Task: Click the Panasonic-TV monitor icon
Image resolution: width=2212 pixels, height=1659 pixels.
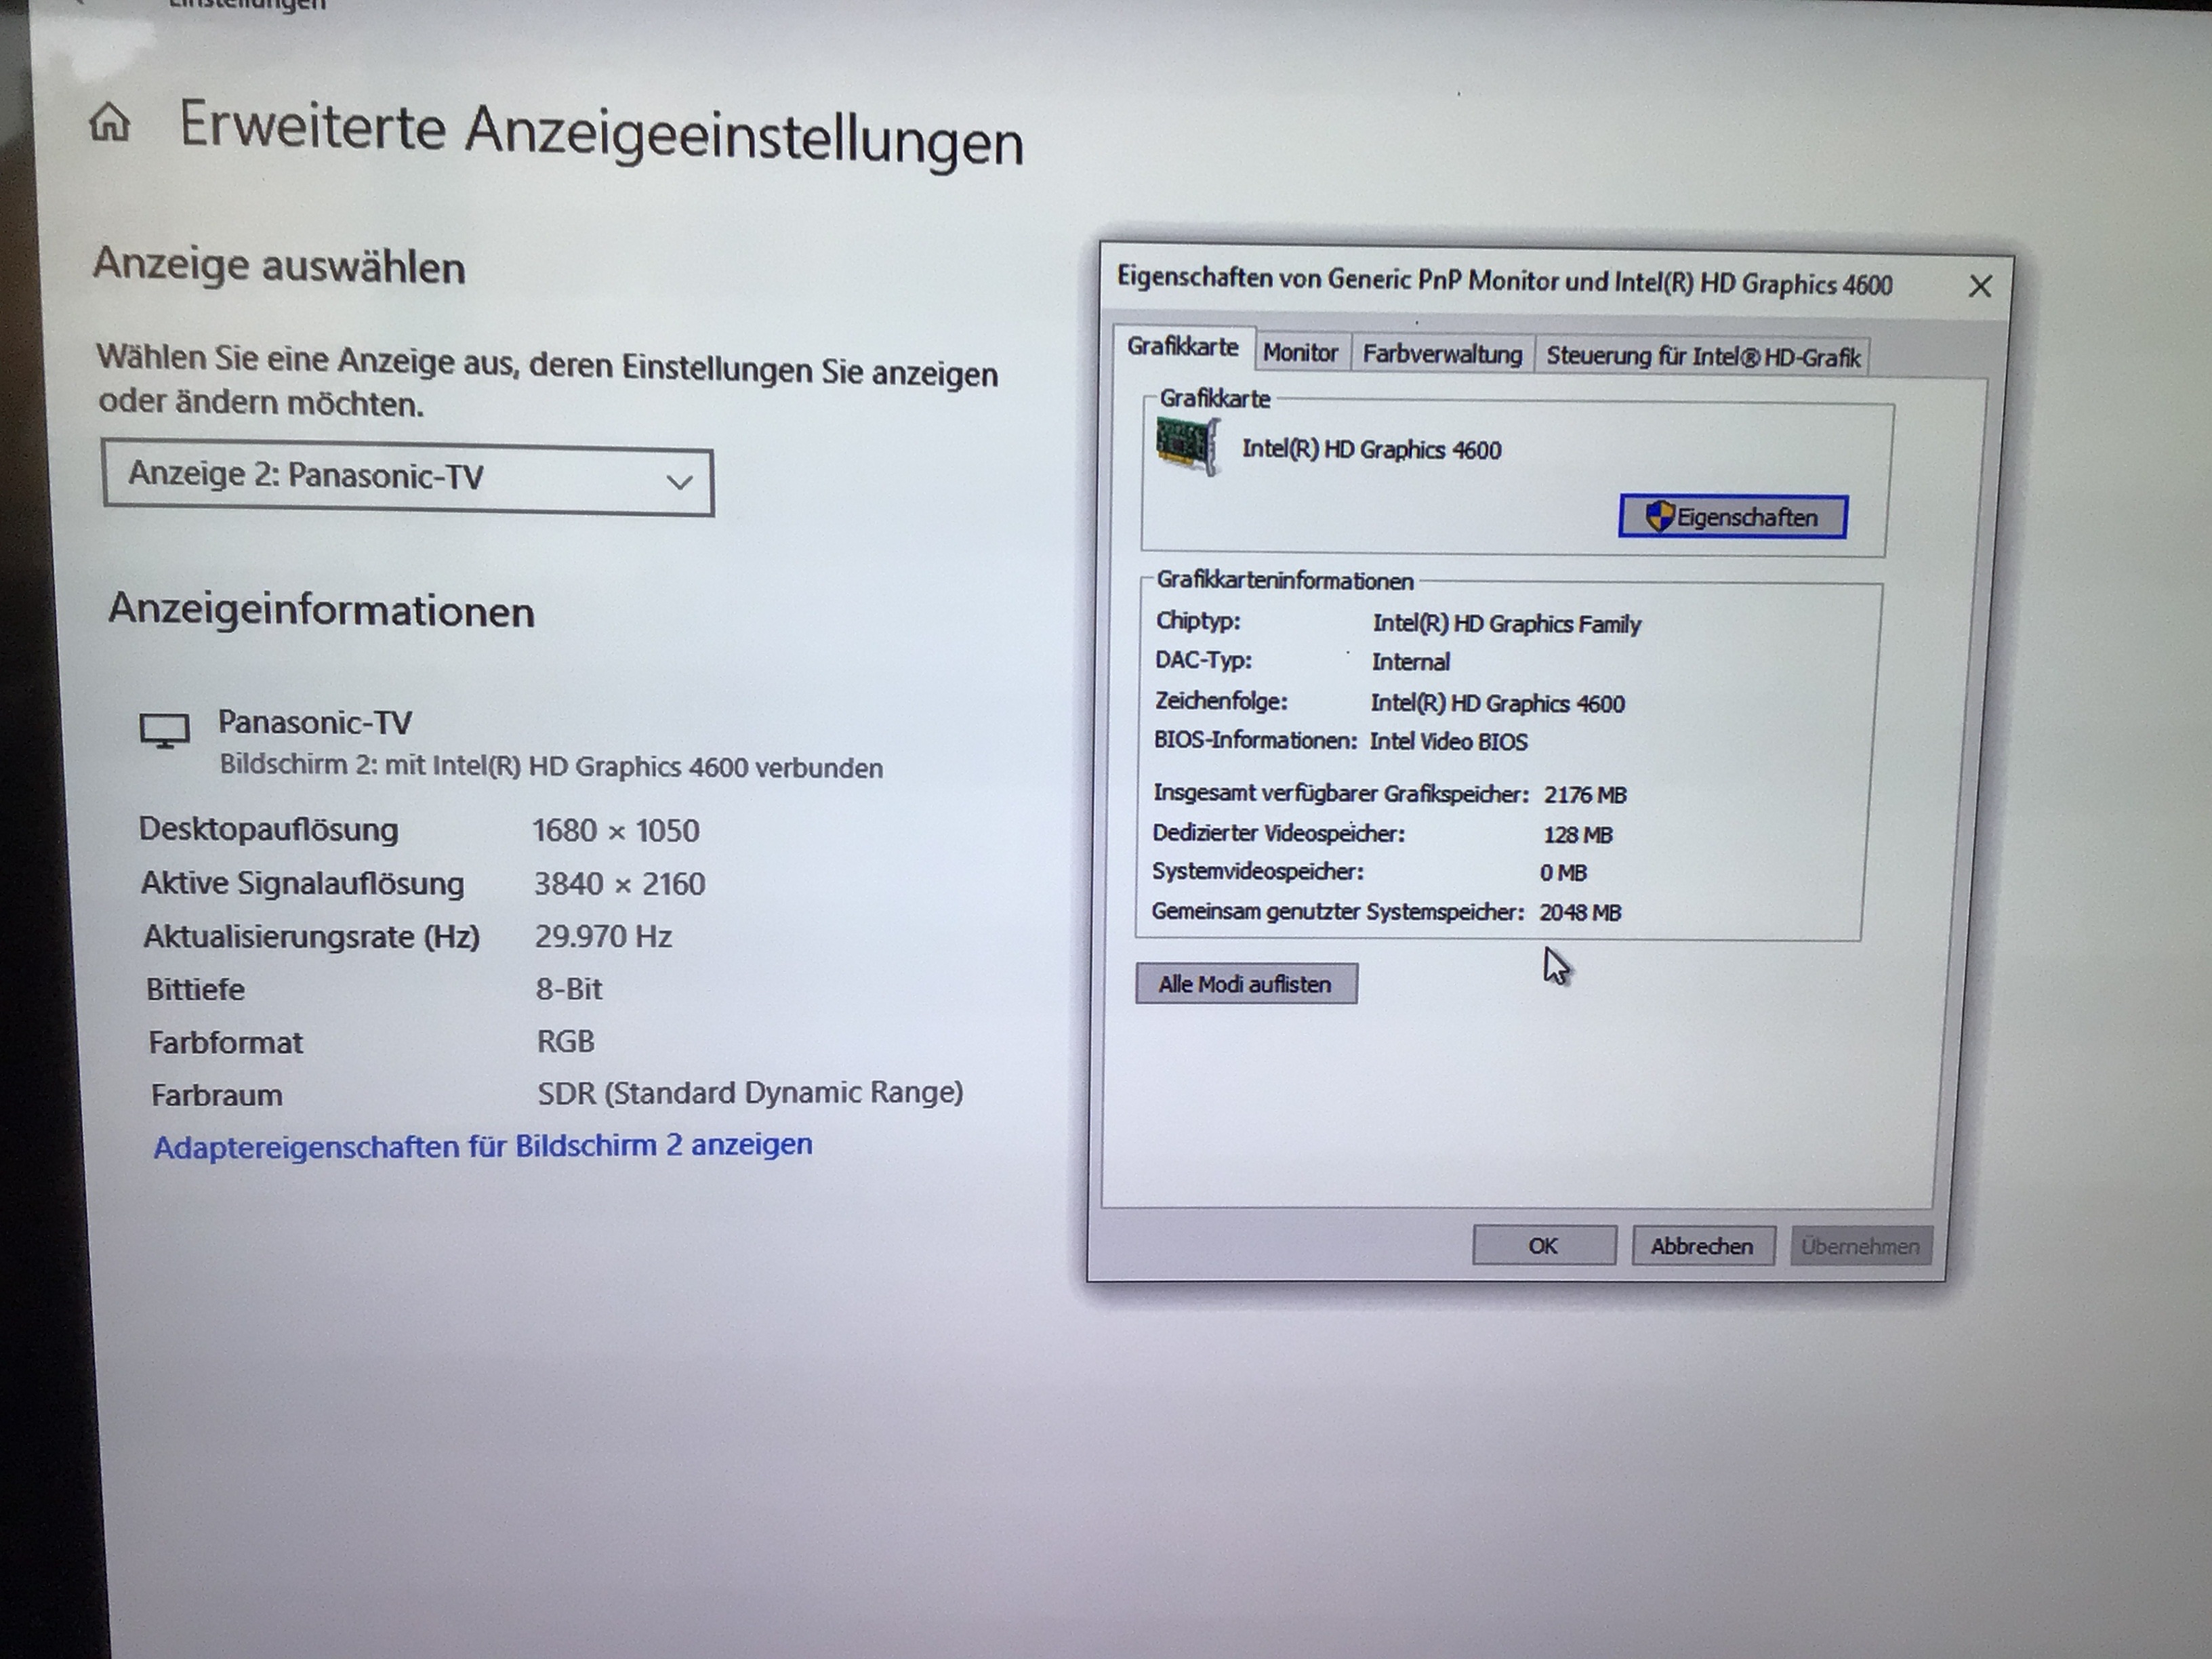Action: (x=164, y=730)
